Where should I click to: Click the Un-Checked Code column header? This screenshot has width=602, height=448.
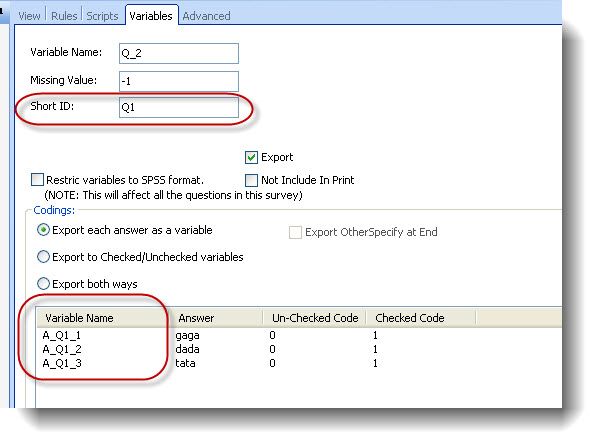click(315, 318)
